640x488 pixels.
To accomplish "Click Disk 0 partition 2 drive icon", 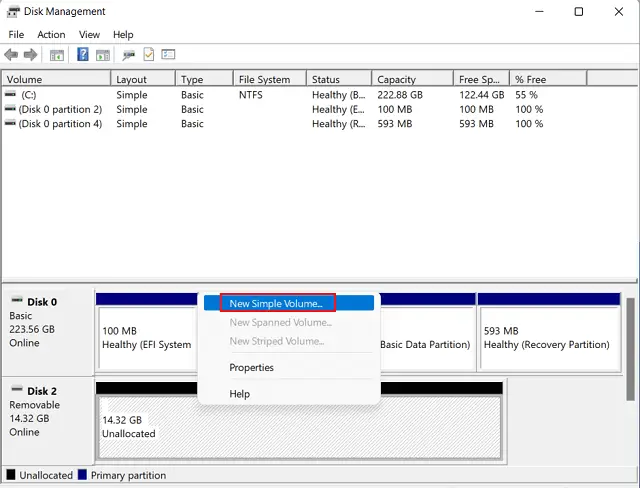I will pyautogui.click(x=10, y=109).
